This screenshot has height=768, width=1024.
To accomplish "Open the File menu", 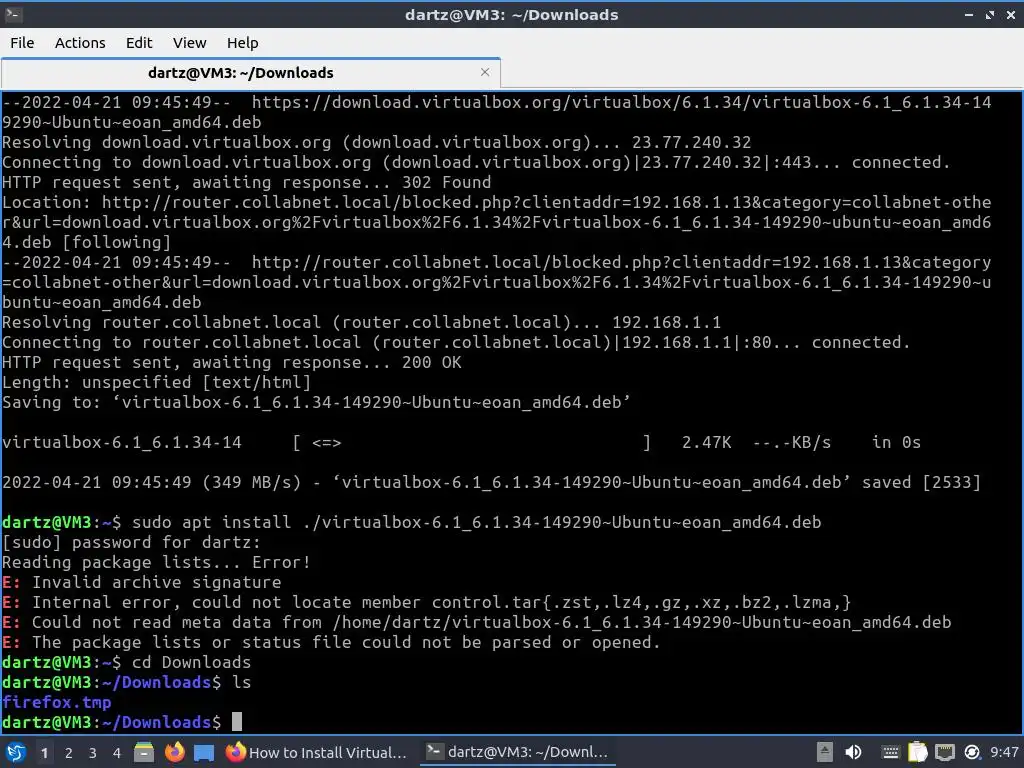I will [x=22, y=42].
